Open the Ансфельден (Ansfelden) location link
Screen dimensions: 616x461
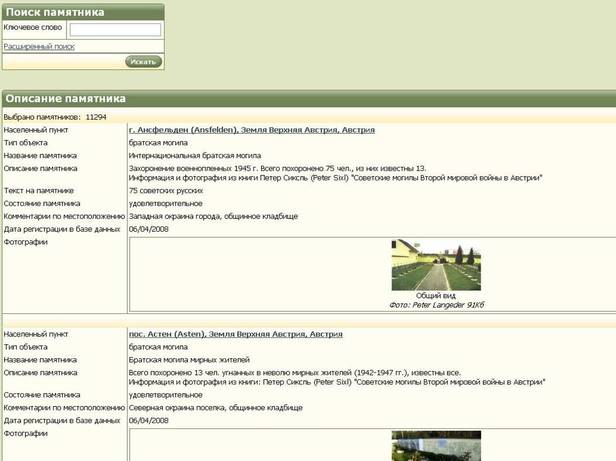[252, 130]
